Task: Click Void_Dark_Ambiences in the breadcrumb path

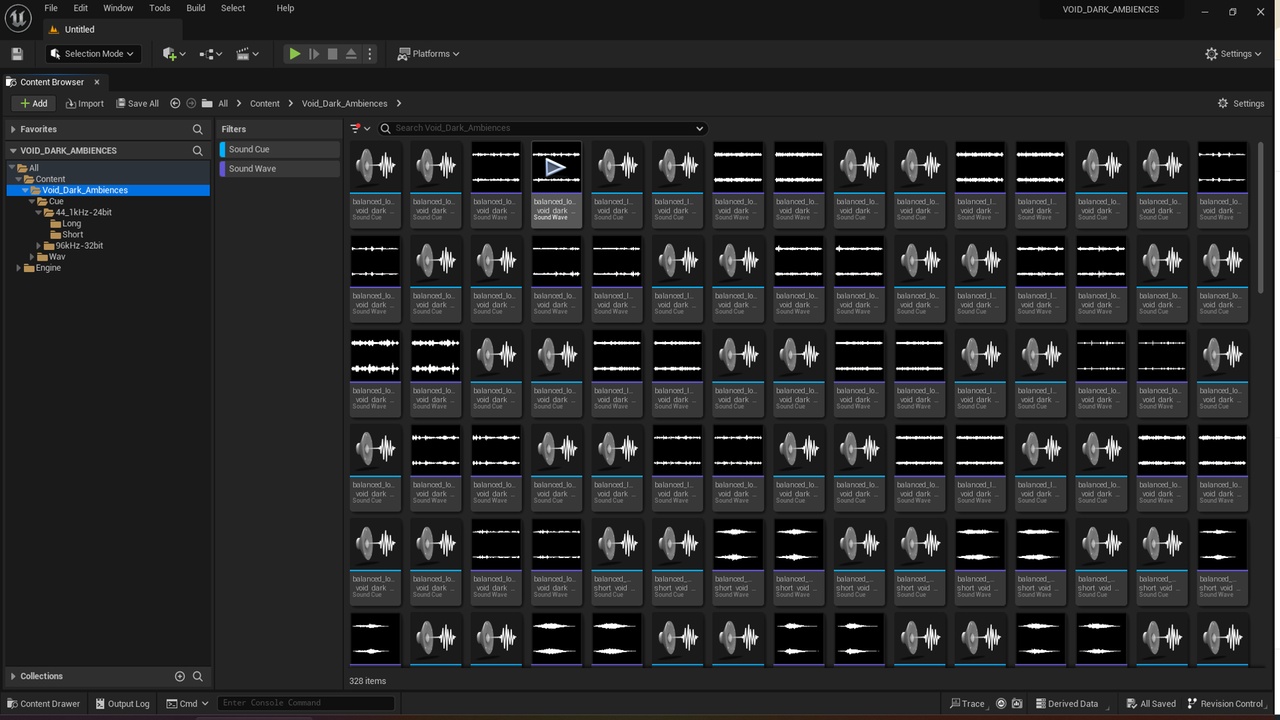Action: click(x=345, y=103)
